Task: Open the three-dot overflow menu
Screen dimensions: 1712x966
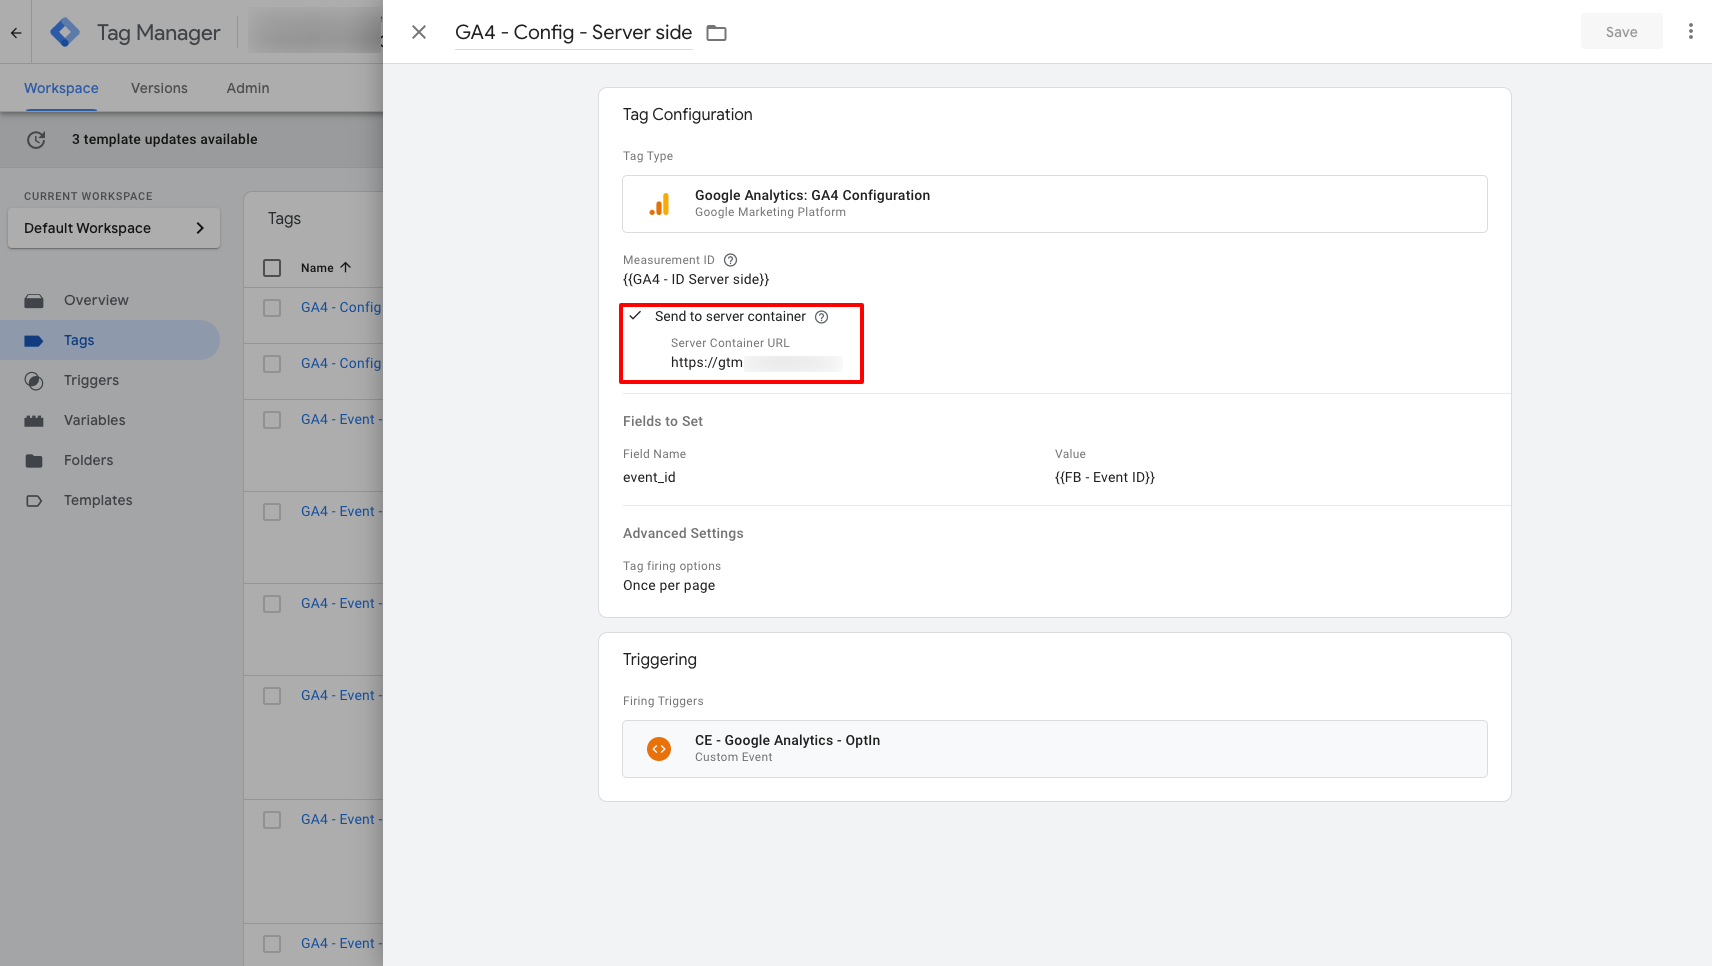Action: (1690, 31)
